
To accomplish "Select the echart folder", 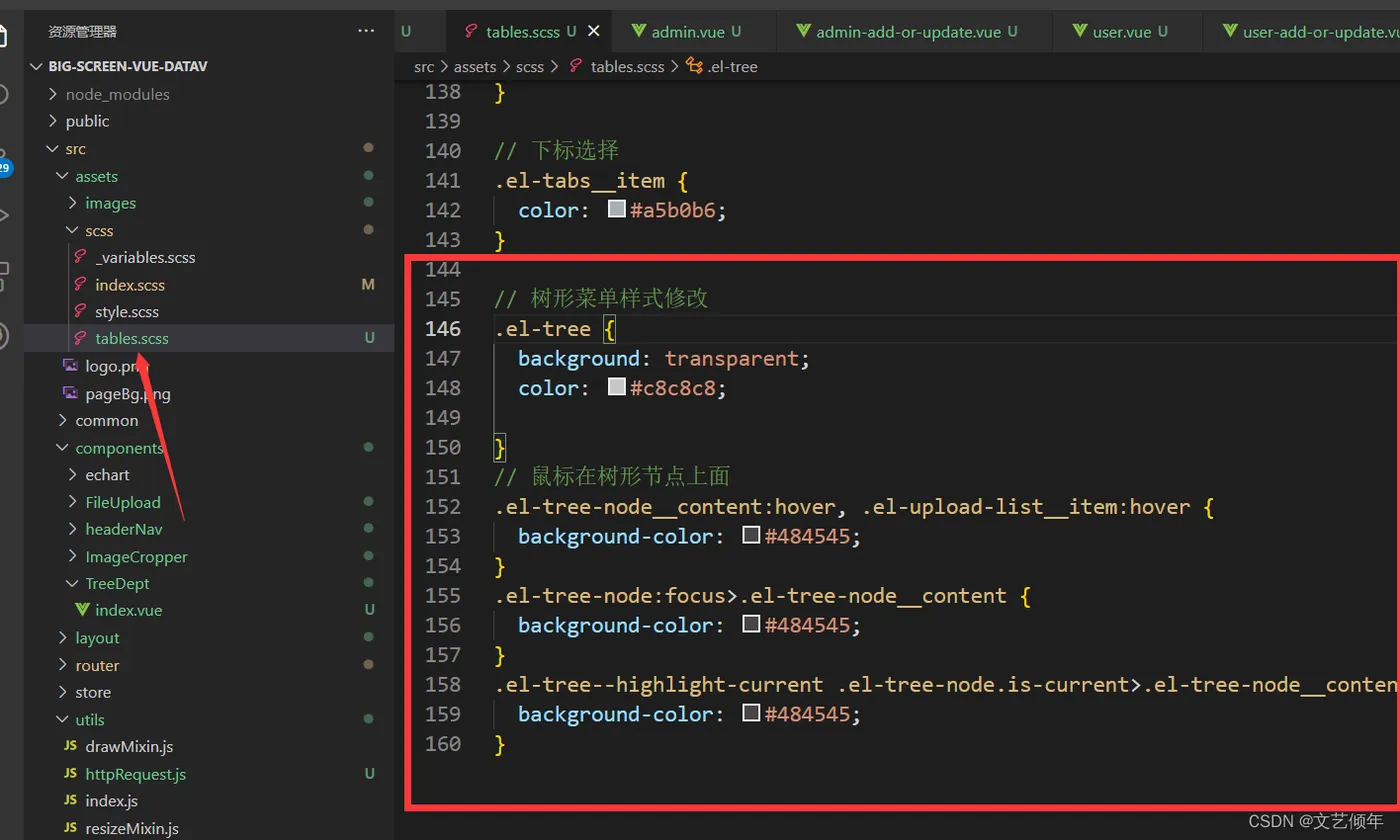I will point(107,475).
